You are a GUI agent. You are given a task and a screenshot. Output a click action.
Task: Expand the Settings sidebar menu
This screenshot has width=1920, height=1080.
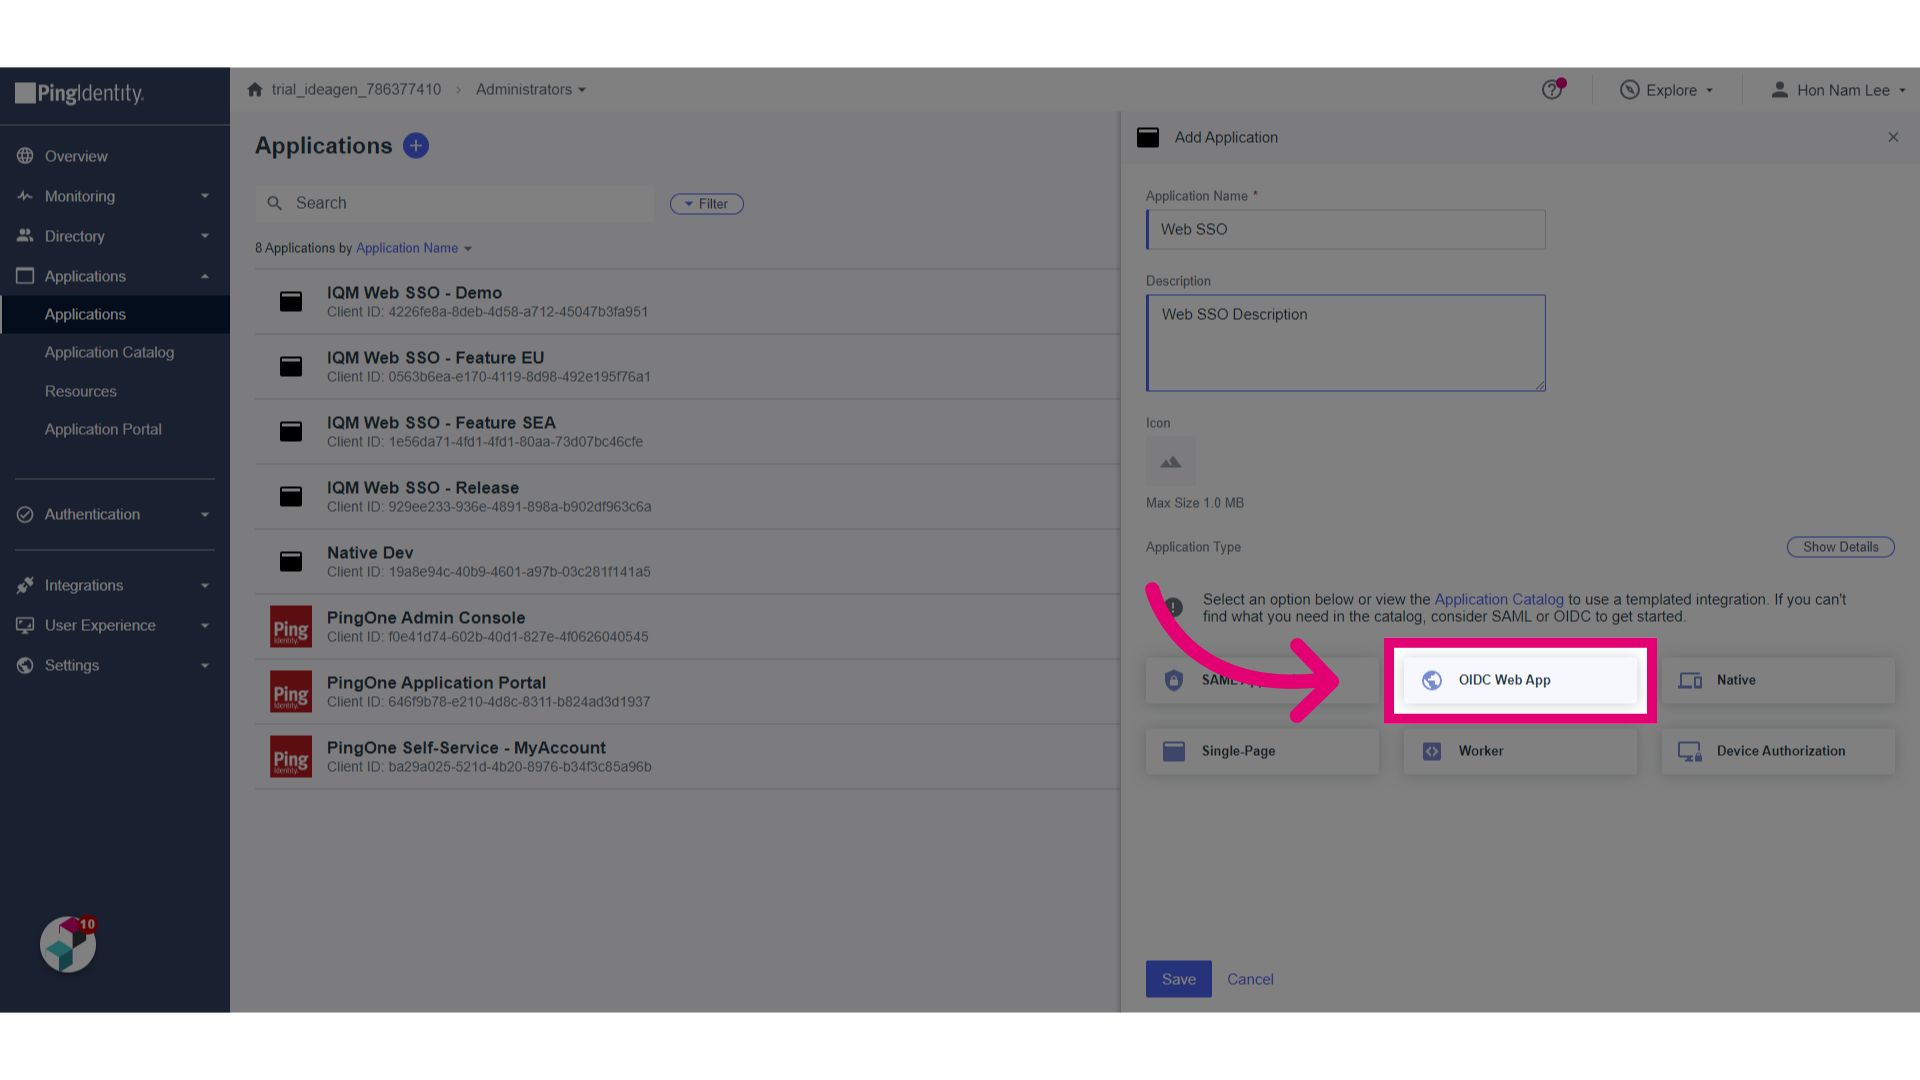coord(205,665)
